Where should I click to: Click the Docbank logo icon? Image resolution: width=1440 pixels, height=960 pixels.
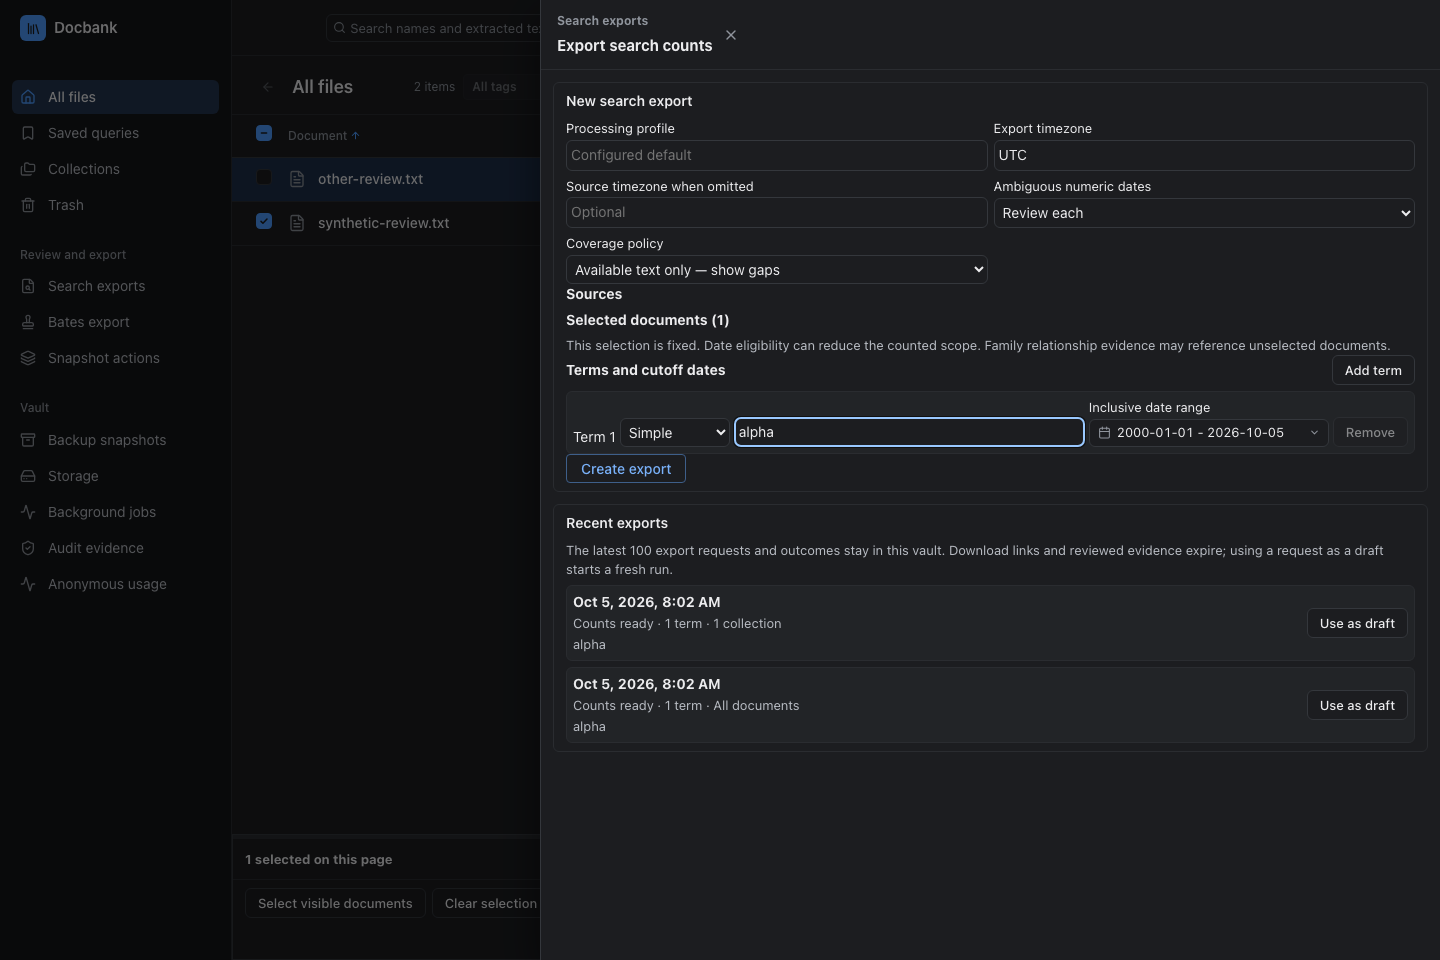pos(33,28)
